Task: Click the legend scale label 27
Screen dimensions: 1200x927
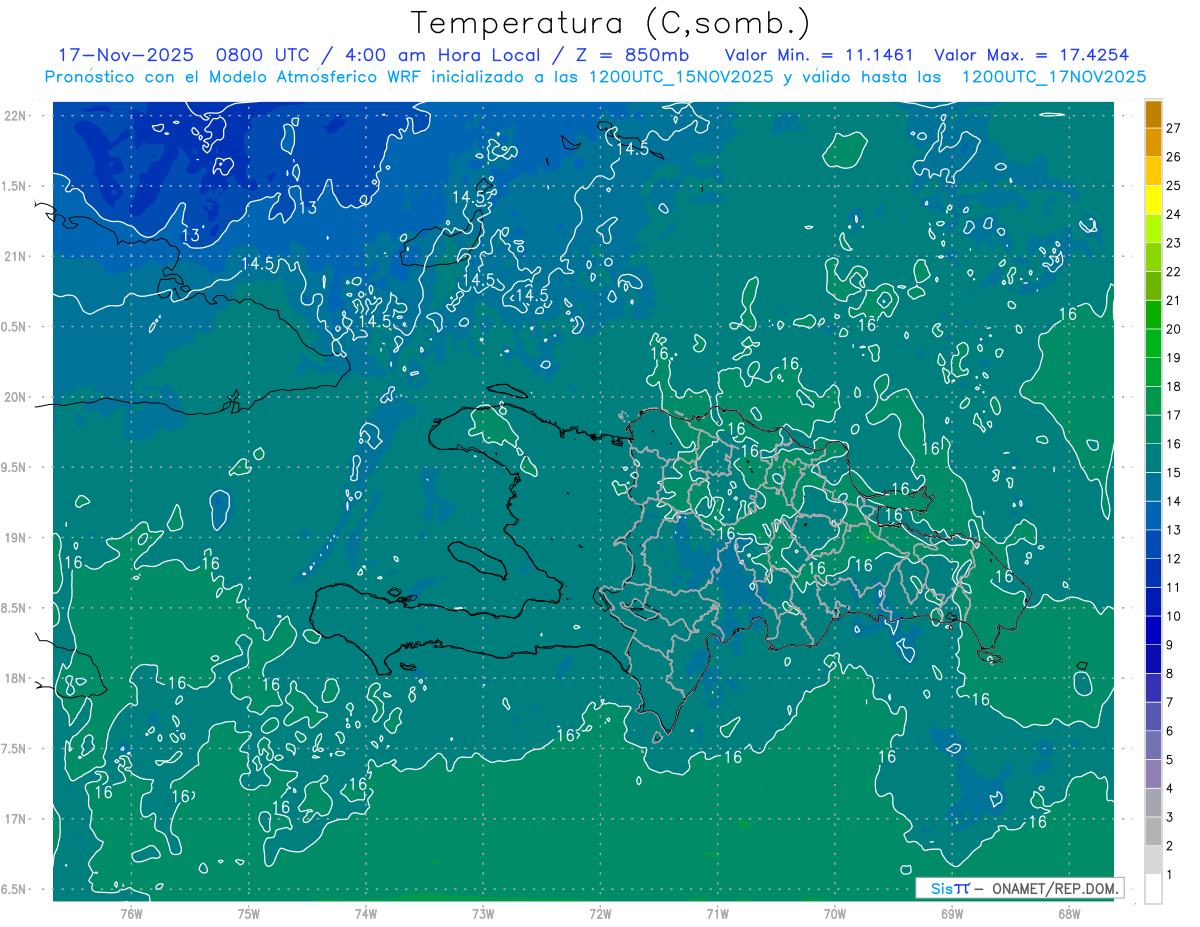Action: [x=1174, y=128]
